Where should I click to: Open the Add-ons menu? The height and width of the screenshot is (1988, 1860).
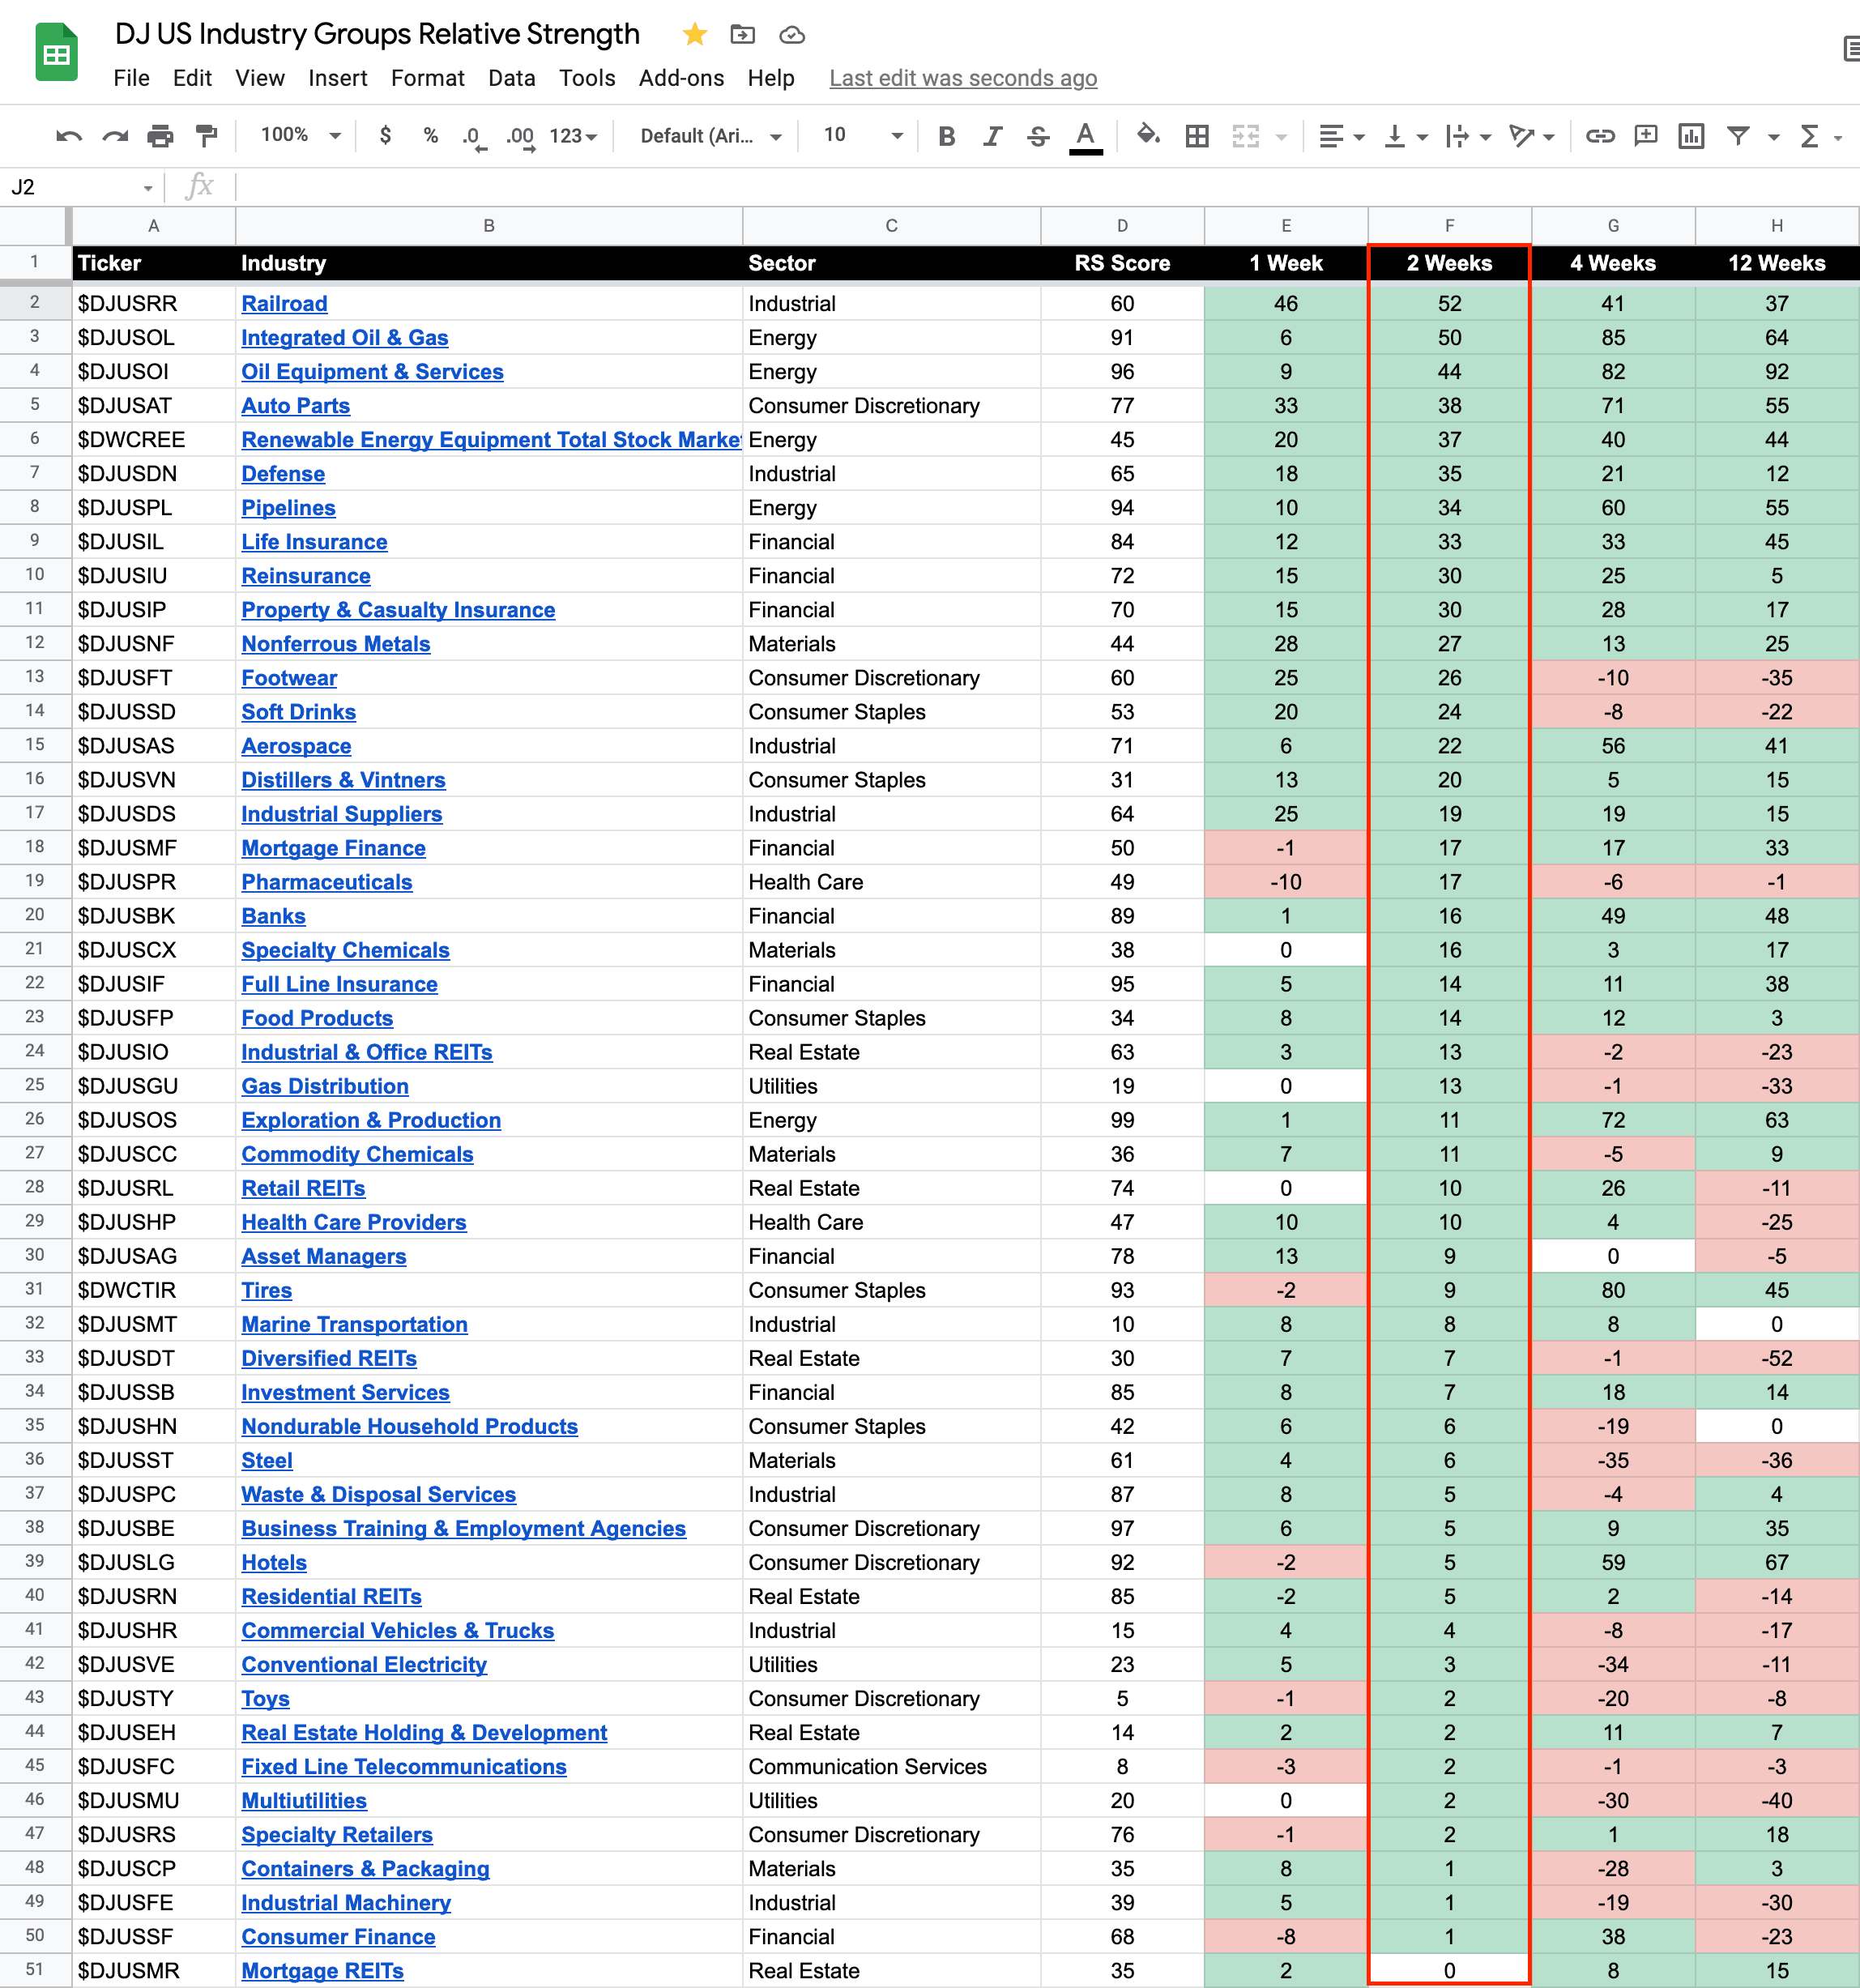[681, 78]
